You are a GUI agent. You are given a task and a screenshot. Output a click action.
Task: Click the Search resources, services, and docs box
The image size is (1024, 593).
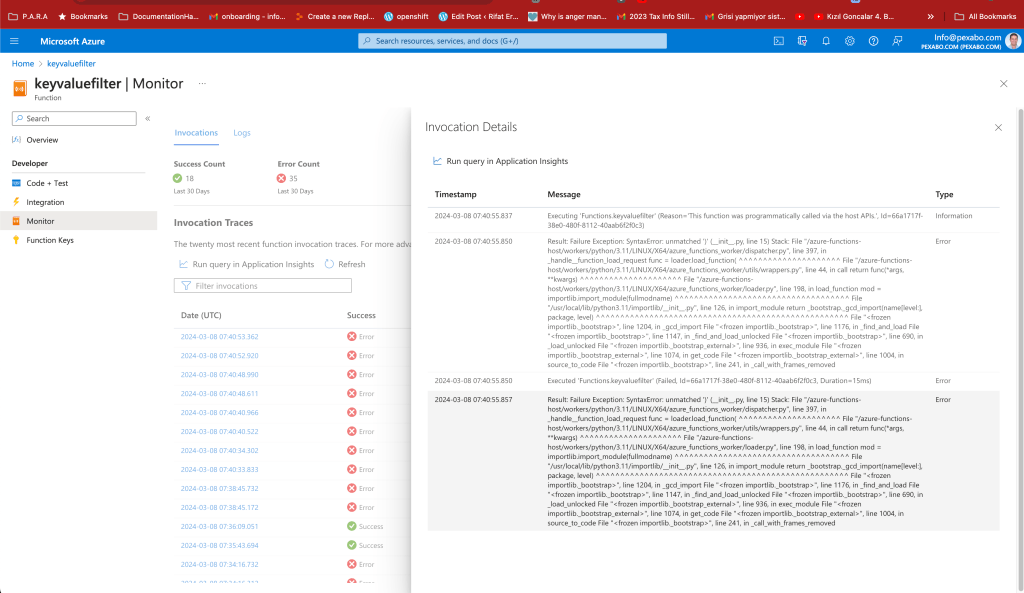512,41
